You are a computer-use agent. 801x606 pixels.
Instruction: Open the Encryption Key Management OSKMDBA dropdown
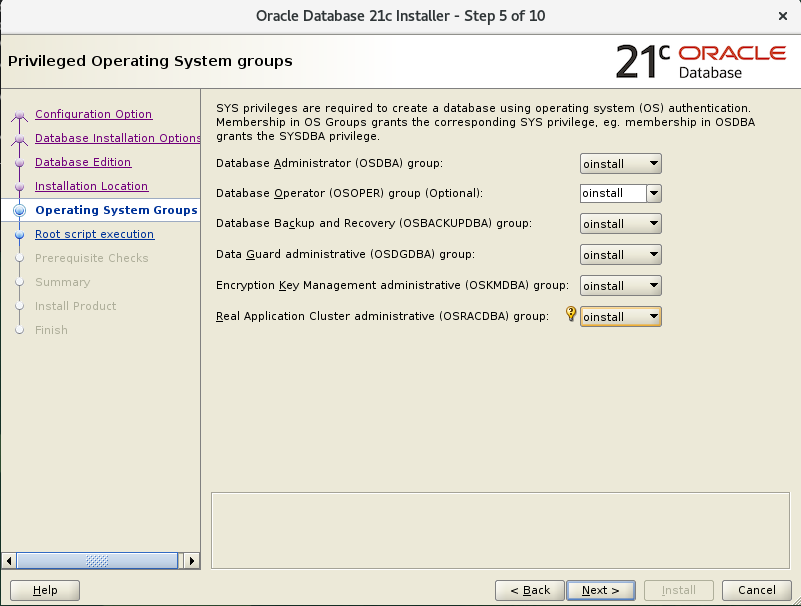[x=621, y=286]
